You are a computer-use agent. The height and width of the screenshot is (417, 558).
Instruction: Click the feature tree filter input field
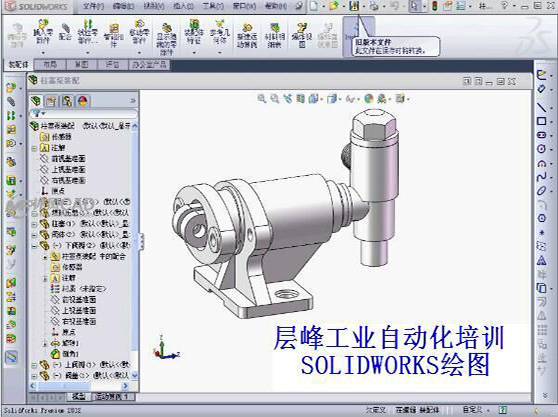coord(84,114)
